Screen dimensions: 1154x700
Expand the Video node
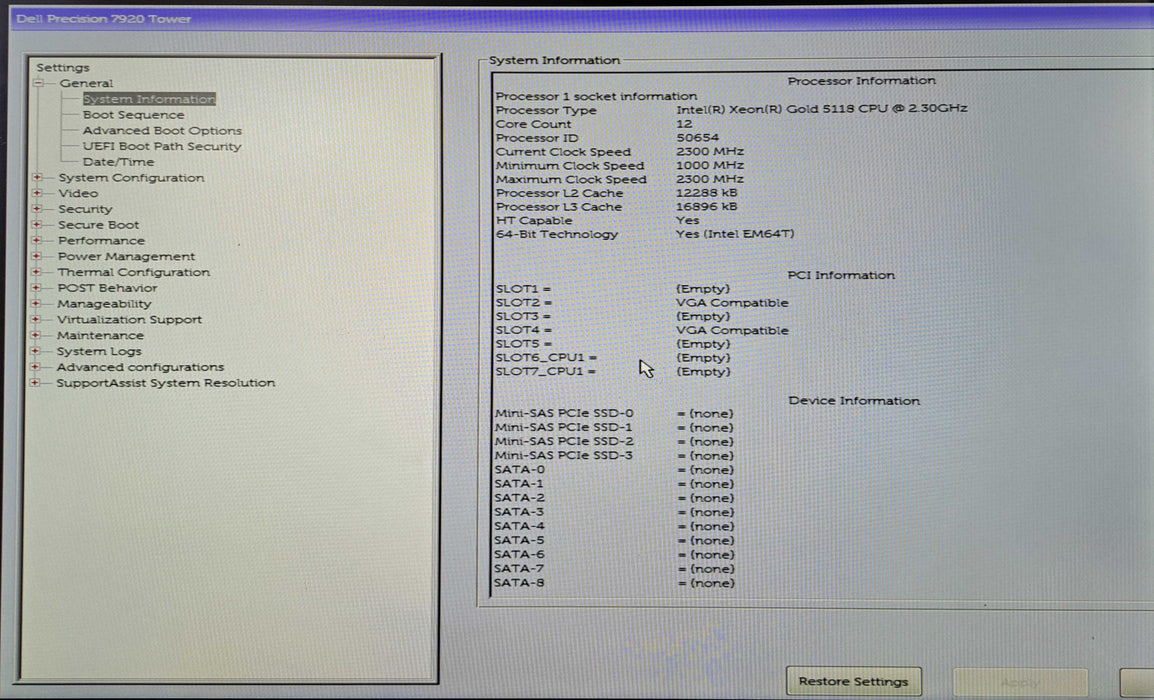[37, 193]
